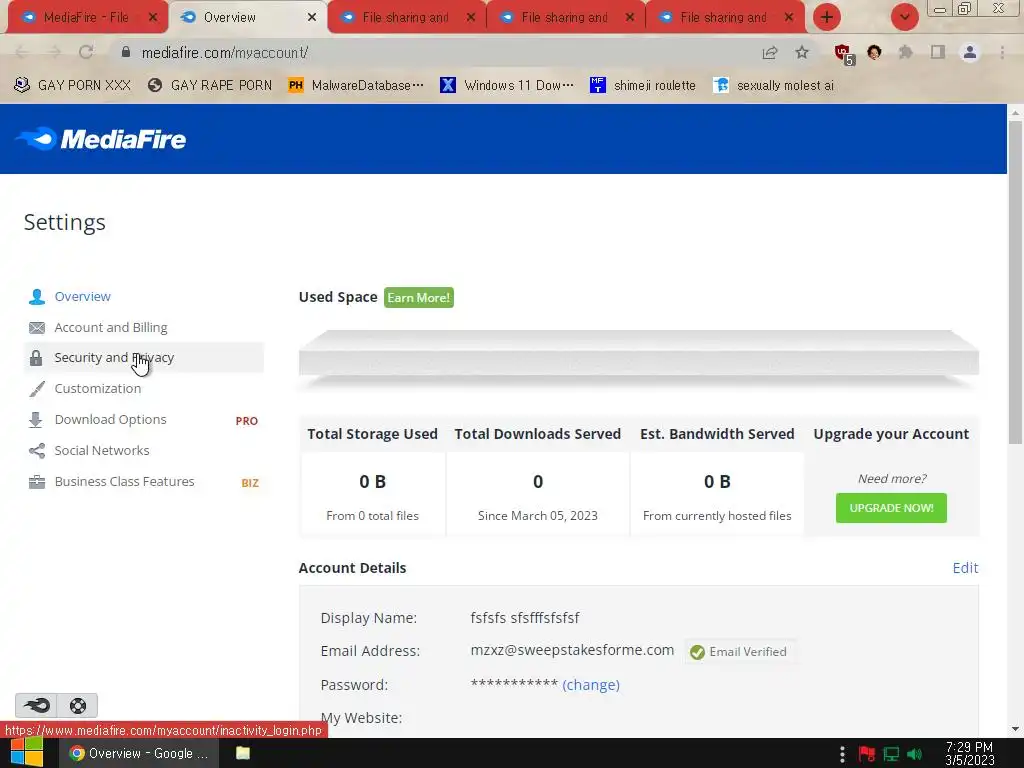Close the MediaFire - File tab

pos(153,18)
